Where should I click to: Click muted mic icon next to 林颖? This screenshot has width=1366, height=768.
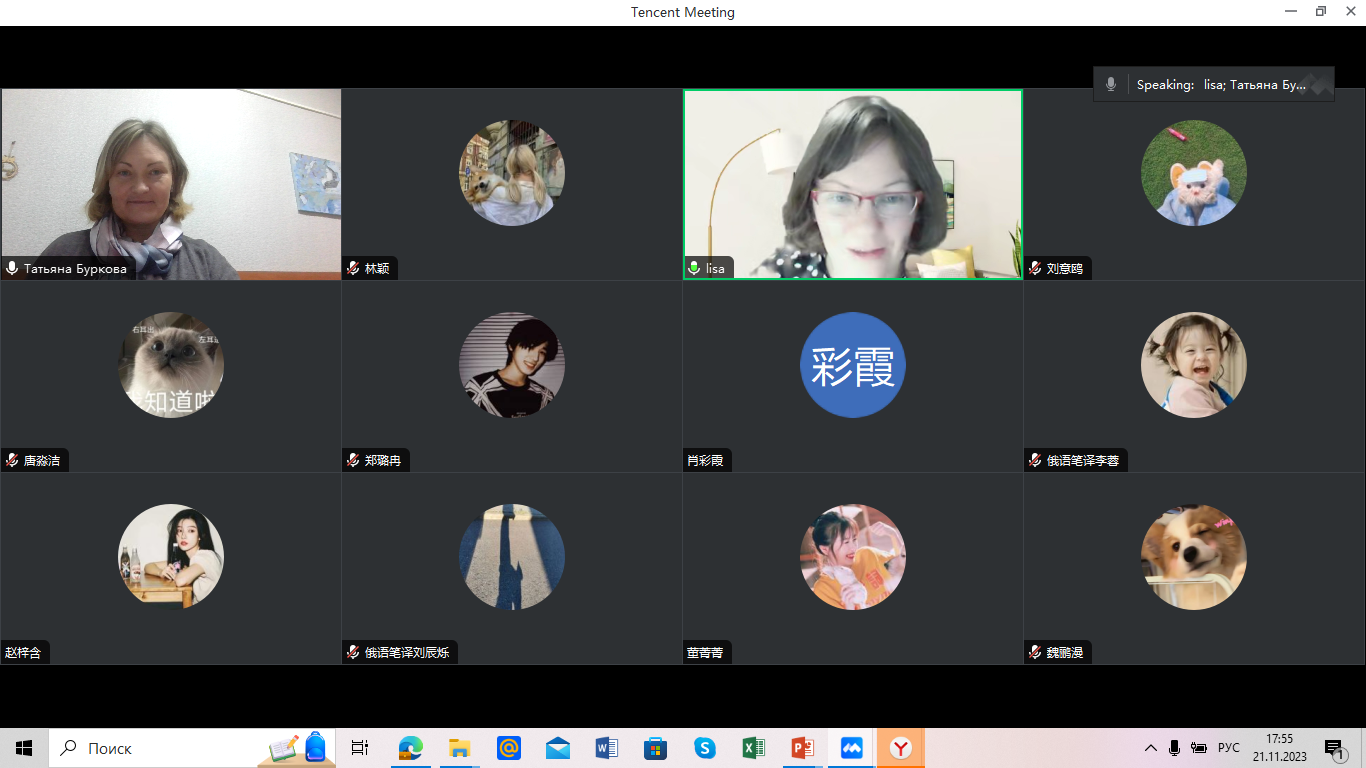(x=353, y=269)
